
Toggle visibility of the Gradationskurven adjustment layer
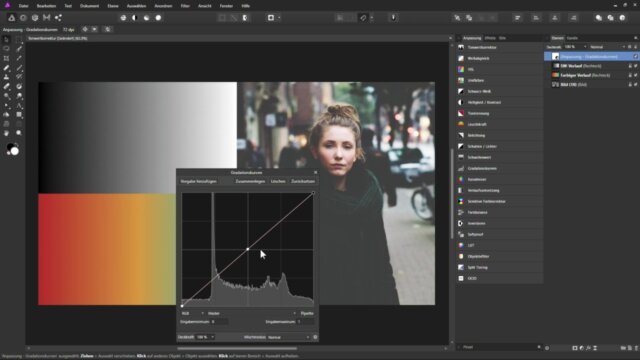point(636,56)
